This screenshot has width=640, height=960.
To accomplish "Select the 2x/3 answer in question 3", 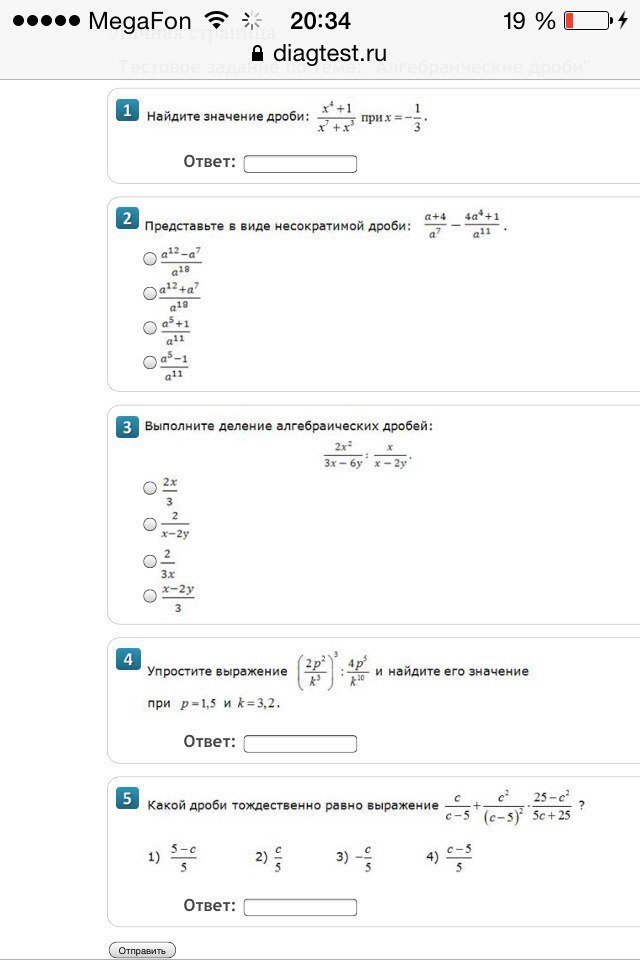I will pos(150,488).
